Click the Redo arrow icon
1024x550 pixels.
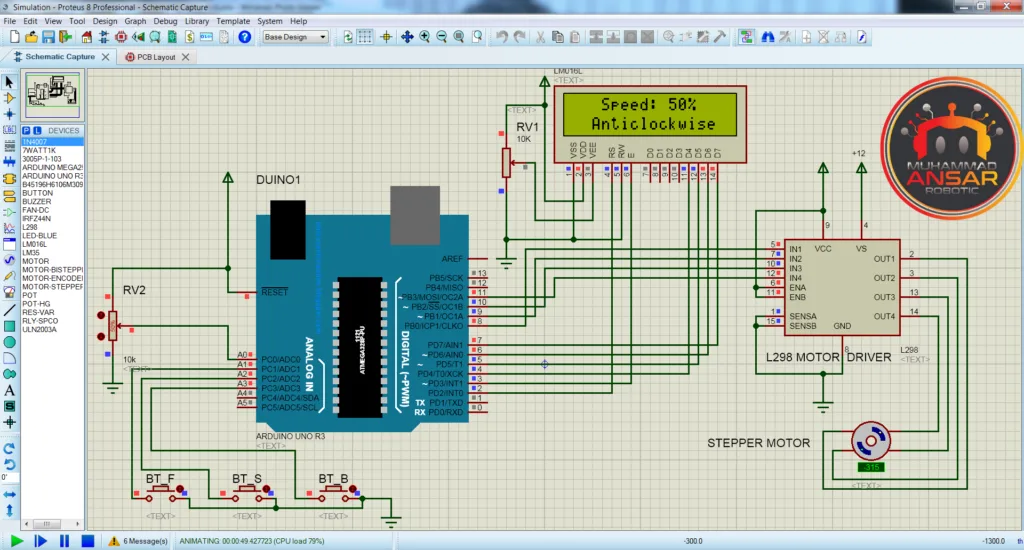click(520, 37)
